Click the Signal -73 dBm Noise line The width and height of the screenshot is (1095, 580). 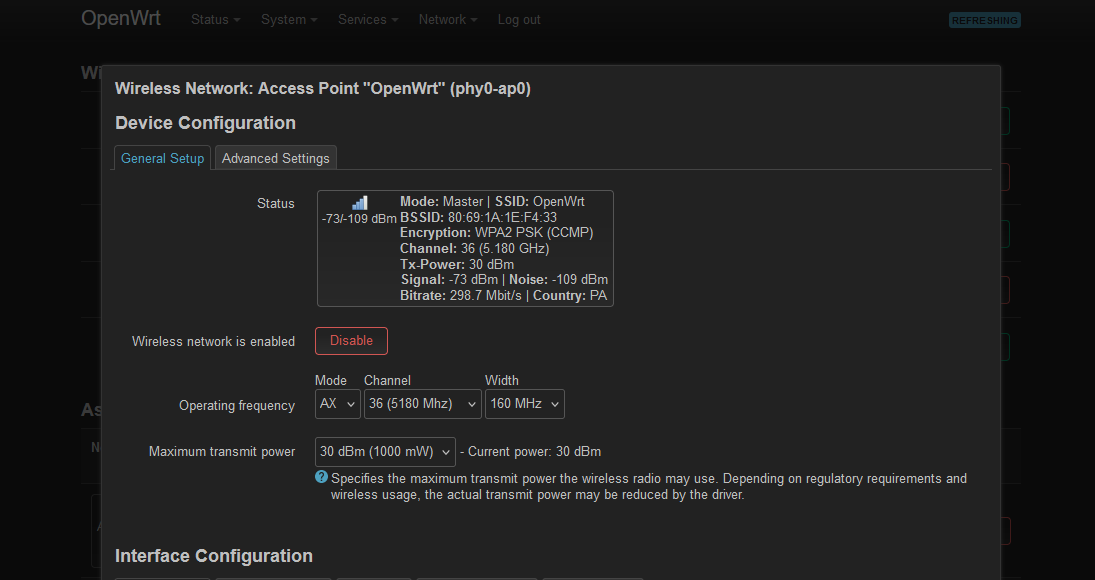pyautogui.click(x=504, y=280)
